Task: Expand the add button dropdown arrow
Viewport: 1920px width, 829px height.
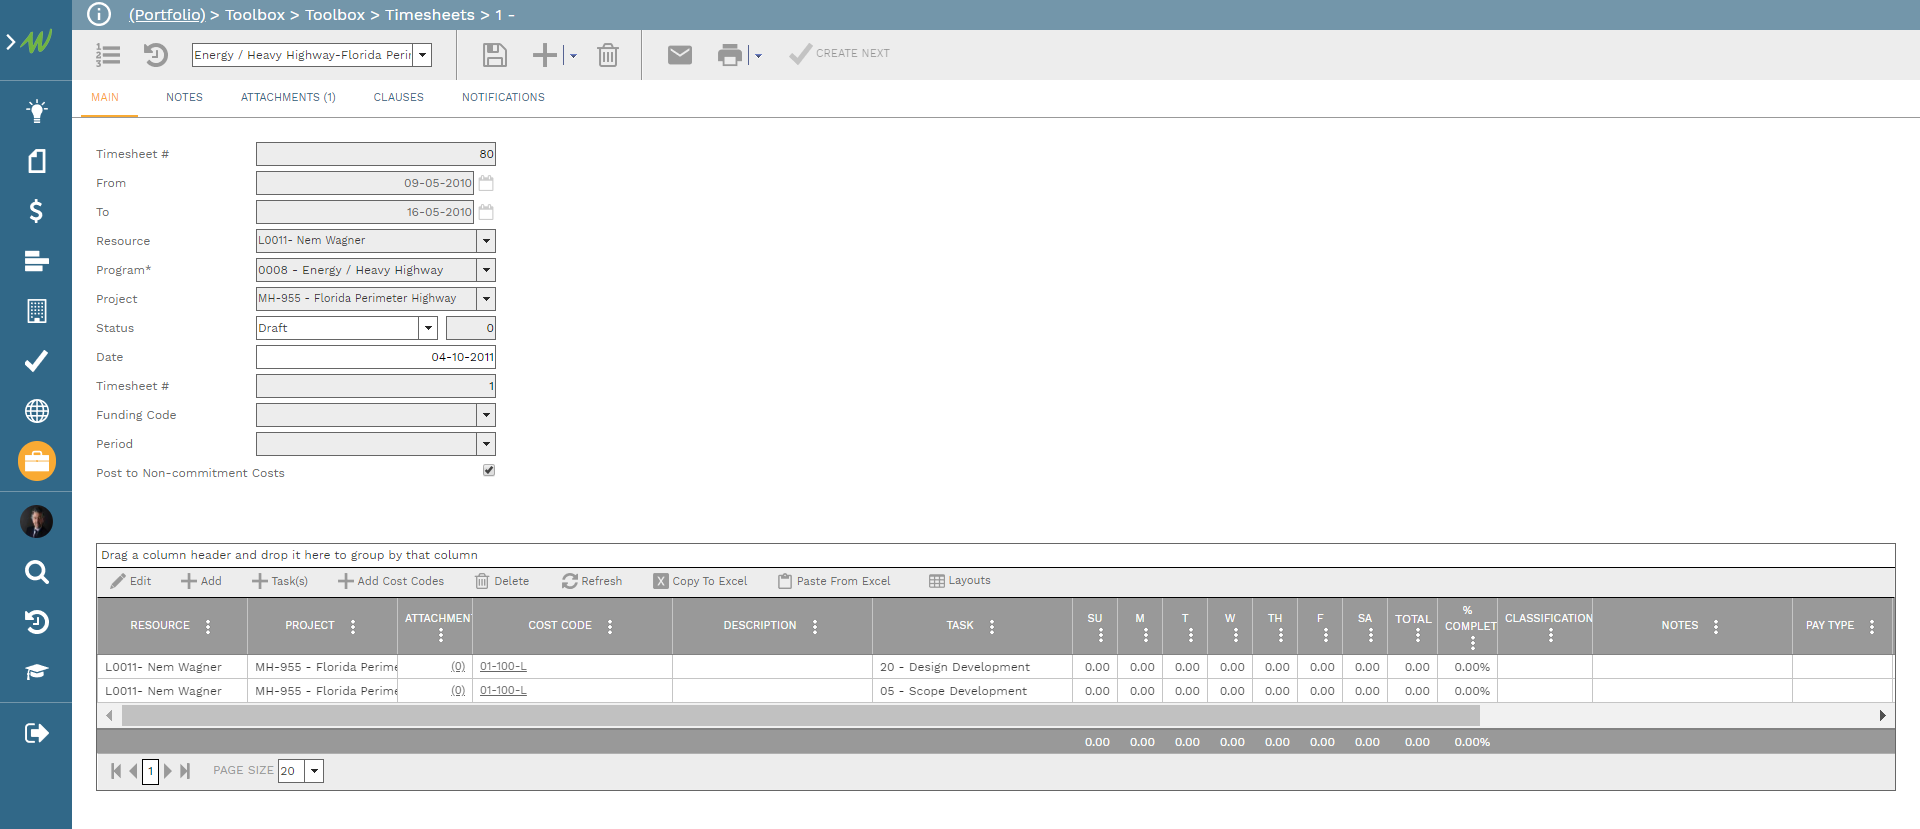Action: [573, 56]
